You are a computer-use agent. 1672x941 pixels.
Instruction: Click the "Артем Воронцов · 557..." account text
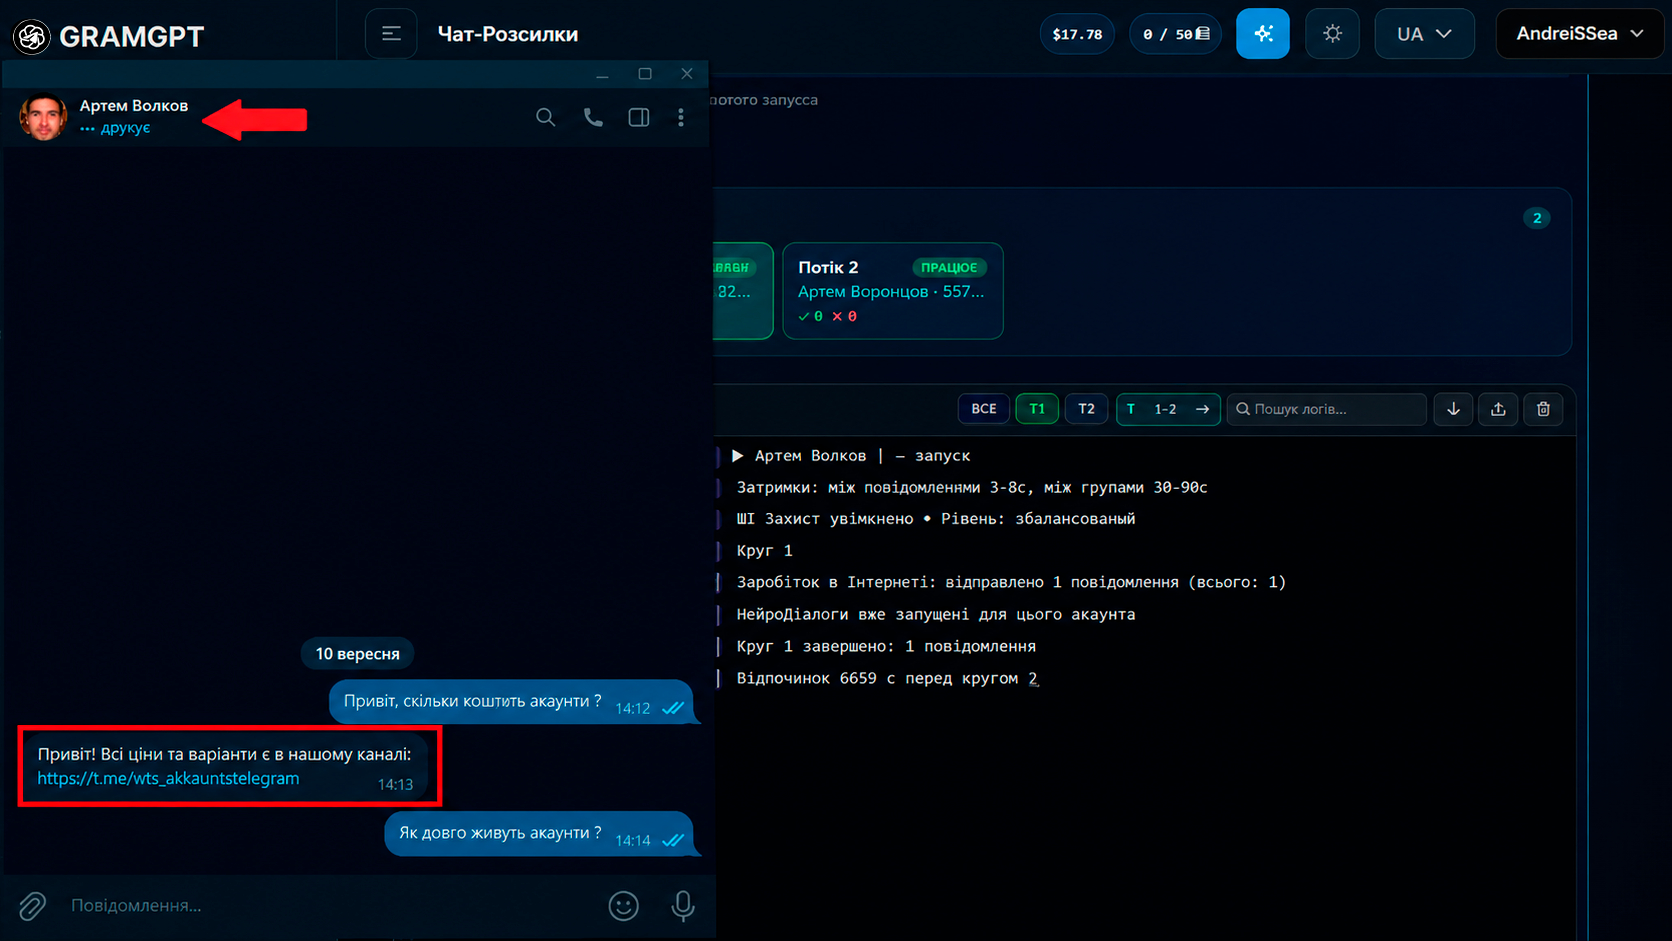[891, 292]
